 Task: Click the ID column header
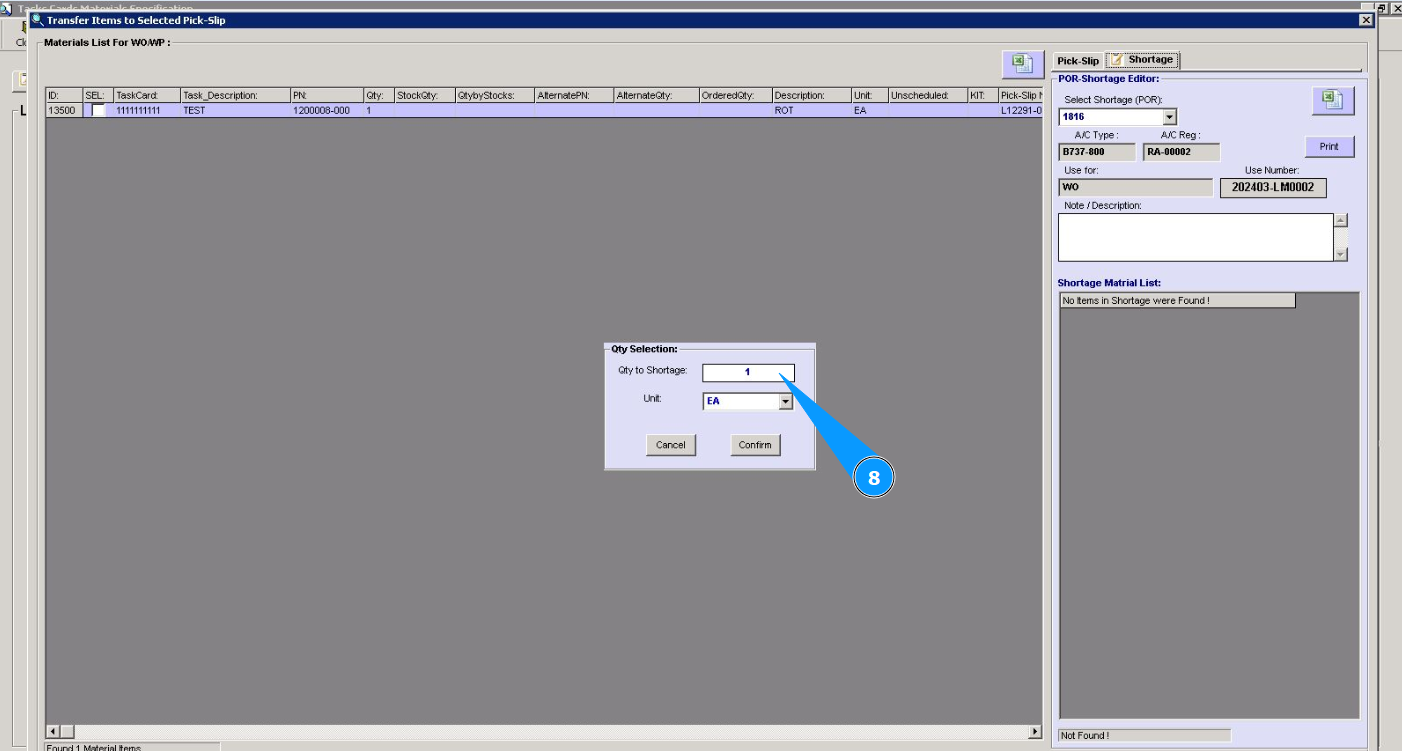tap(64, 96)
